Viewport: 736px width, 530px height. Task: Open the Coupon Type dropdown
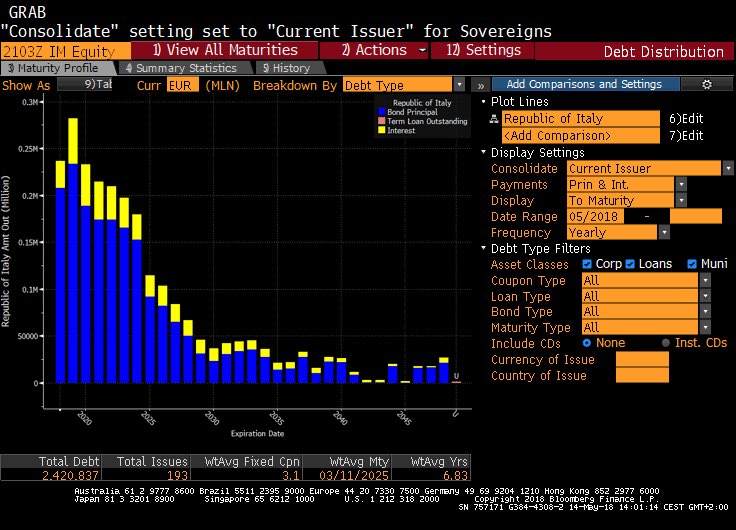coord(705,280)
